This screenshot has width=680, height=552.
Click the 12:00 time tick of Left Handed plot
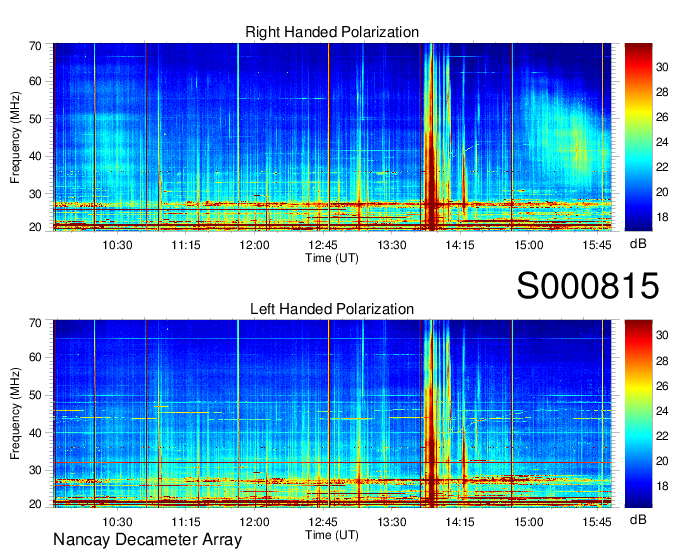(254, 522)
